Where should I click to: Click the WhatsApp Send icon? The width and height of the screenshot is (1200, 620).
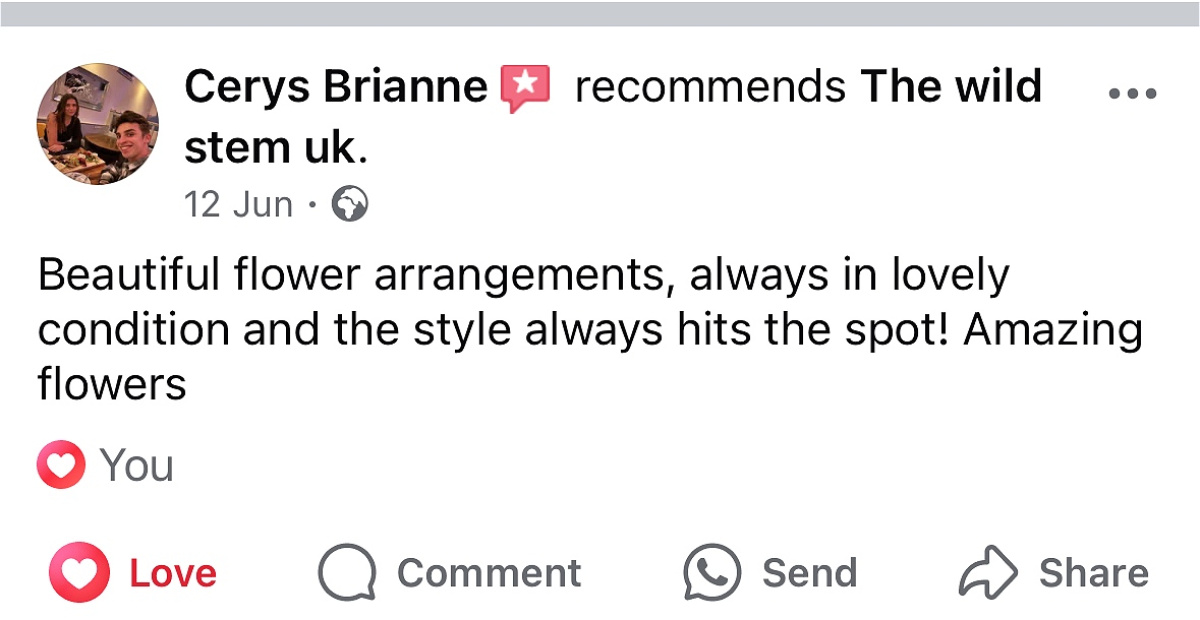coord(712,573)
